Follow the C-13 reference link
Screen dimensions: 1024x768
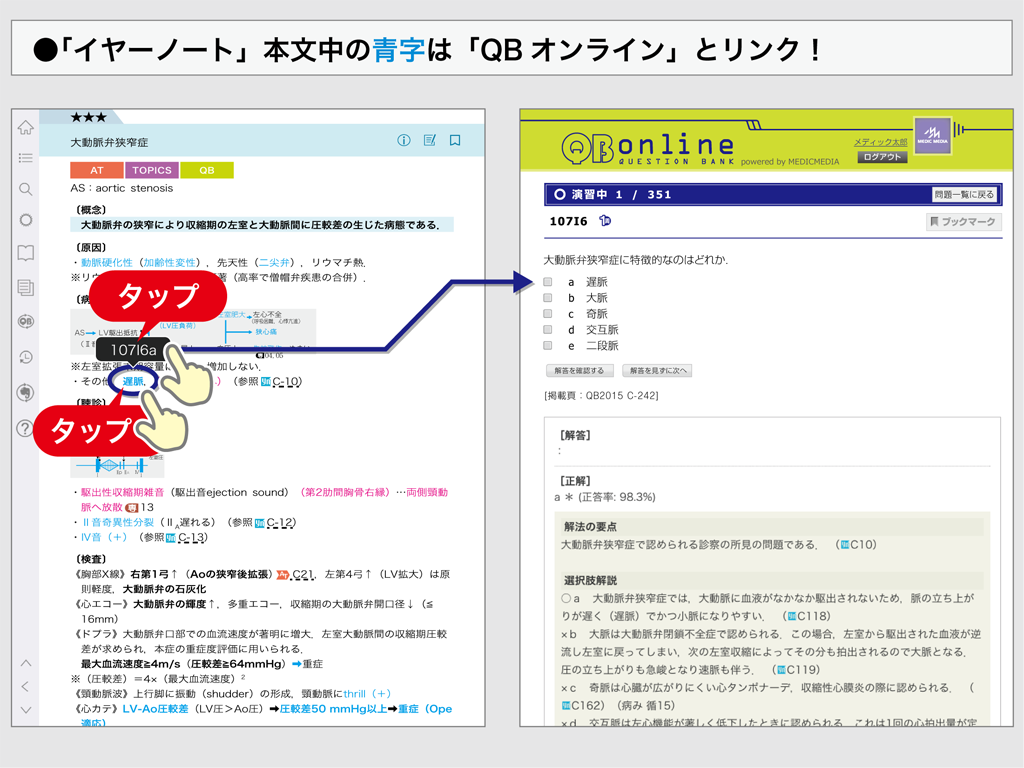192,537
